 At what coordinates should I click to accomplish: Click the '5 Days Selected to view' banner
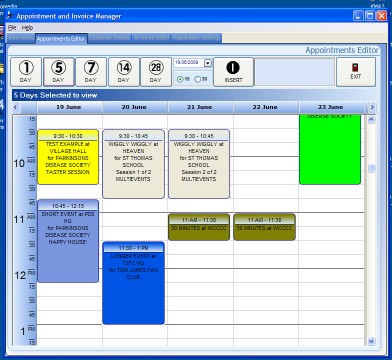195,95
